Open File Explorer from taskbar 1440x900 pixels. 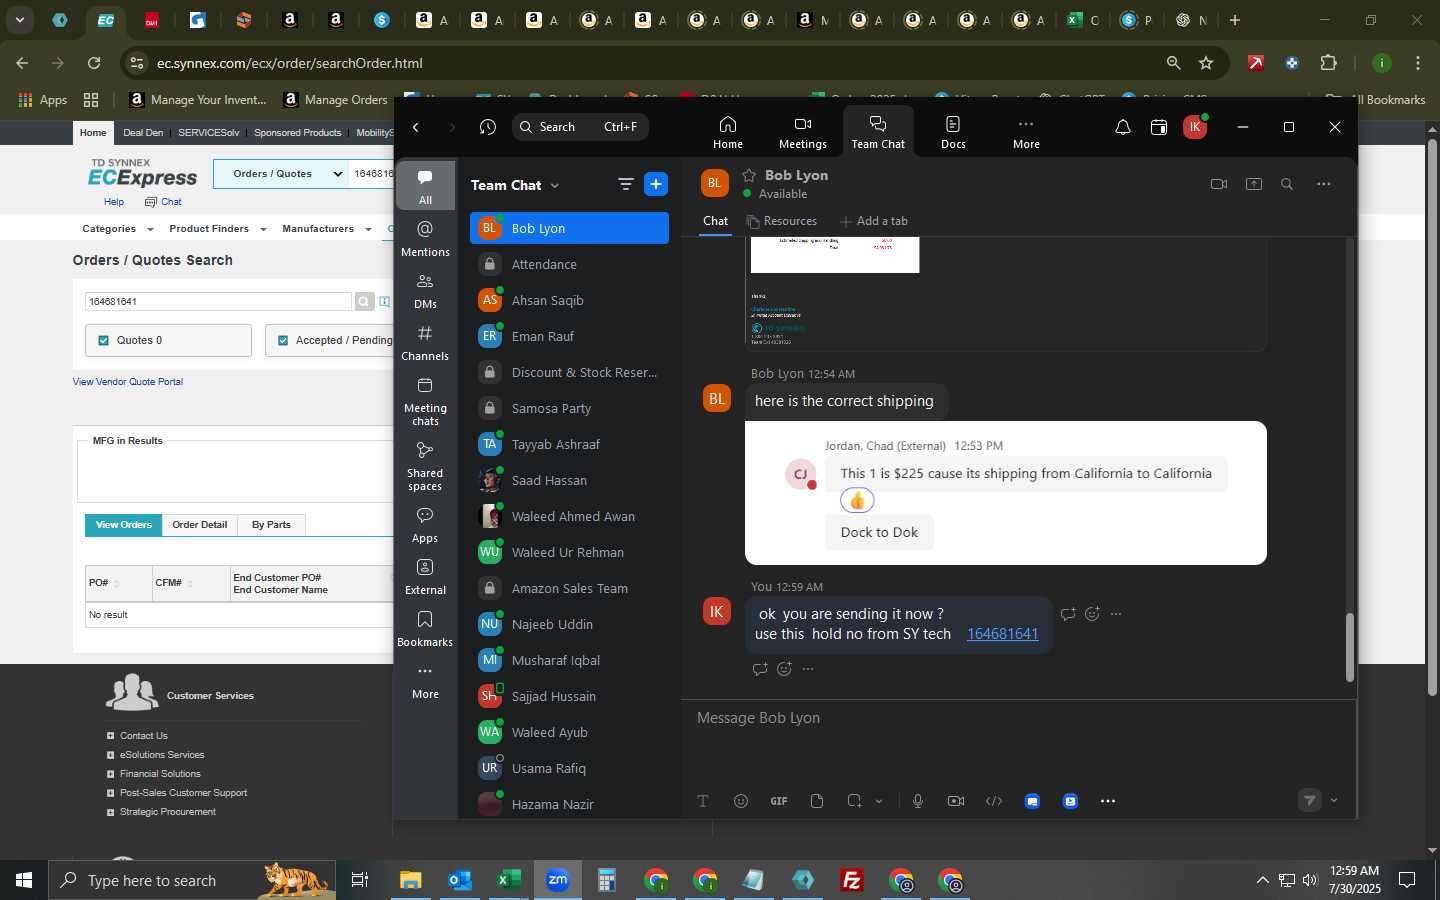pos(411,880)
